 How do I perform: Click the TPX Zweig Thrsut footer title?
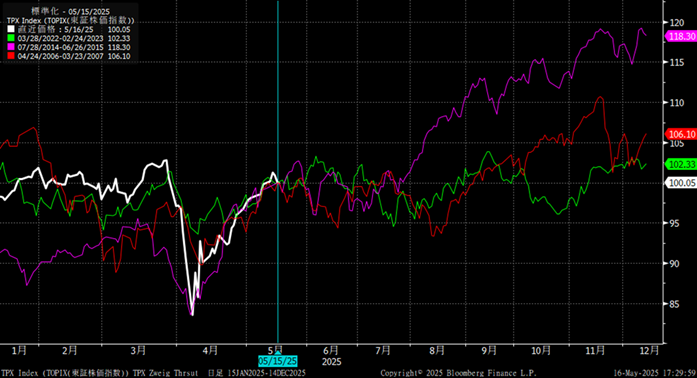(165, 373)
